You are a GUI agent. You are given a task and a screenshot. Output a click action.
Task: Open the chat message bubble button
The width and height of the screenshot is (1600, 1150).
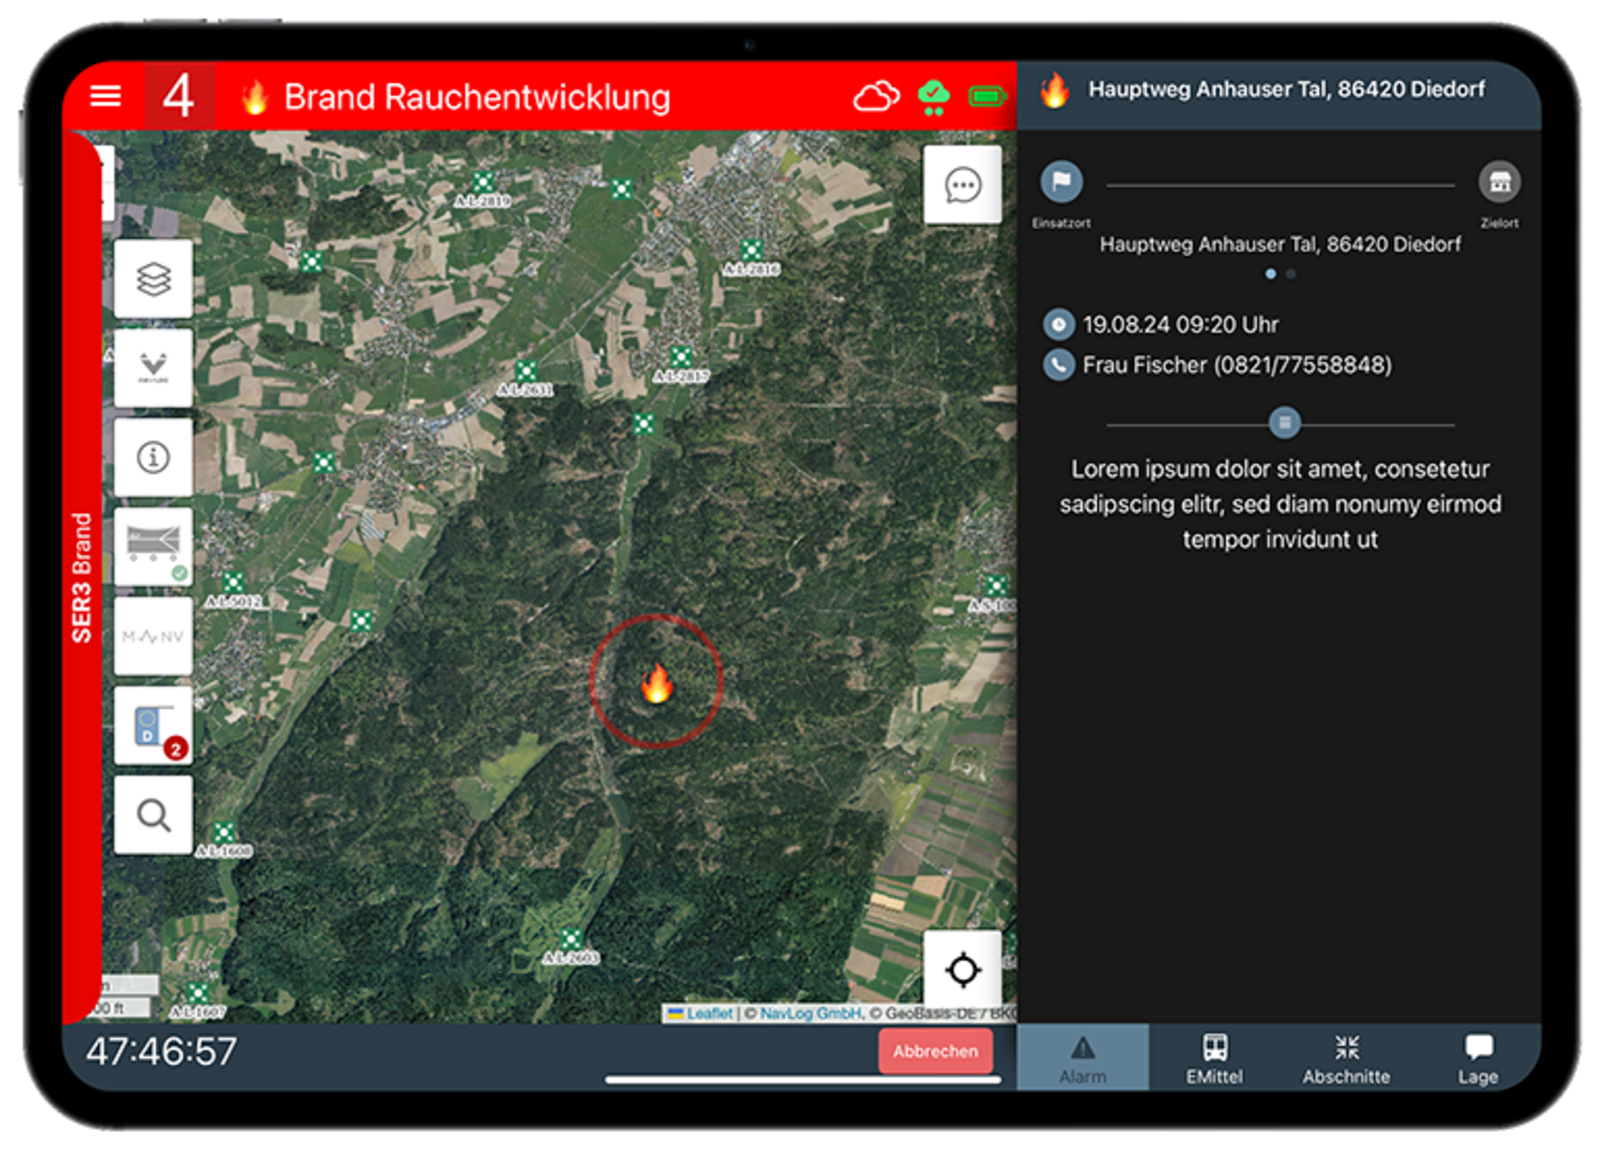(x=962, y=185)
